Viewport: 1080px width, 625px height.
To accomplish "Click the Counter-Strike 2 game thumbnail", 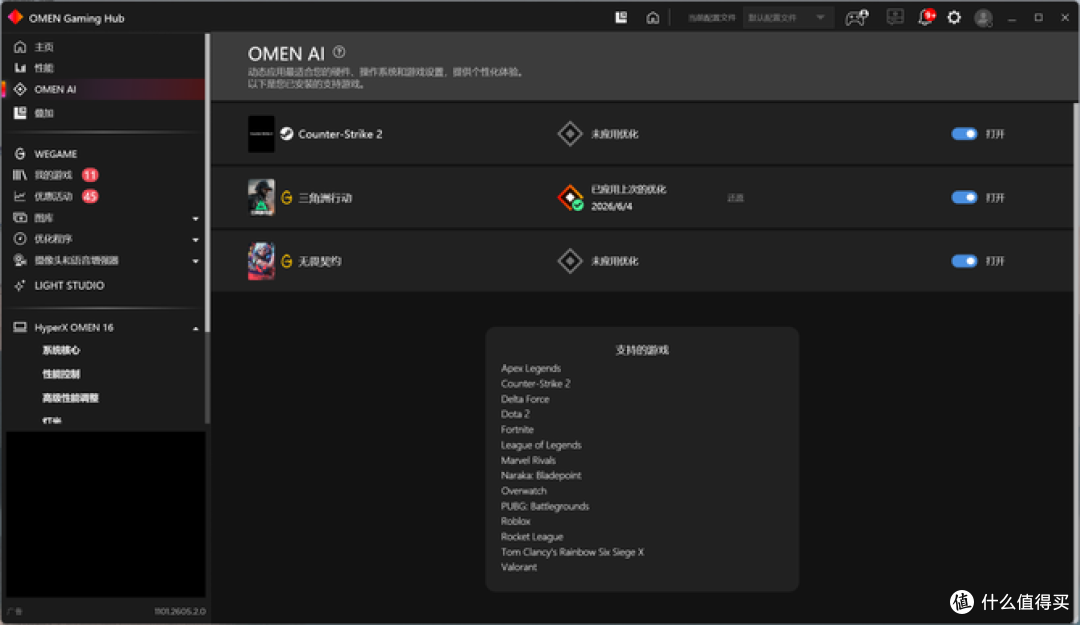I will pyautogui.click(x=261, y=134).
